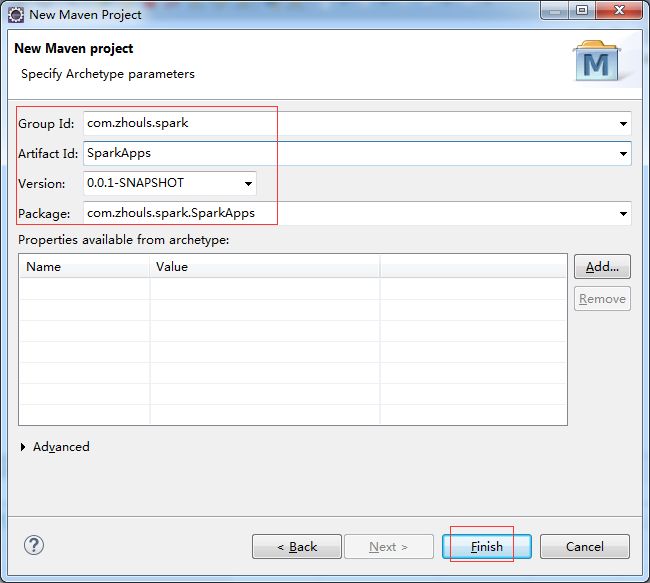650x583 pixels.
Task: Click the "New Maven project" heading
Action: 74,49
